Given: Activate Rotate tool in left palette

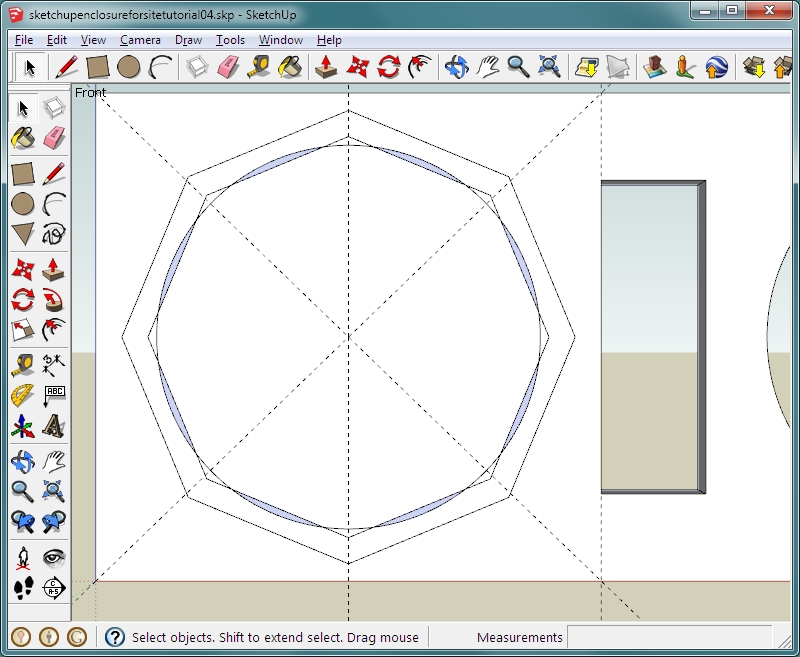Looking at the screenshot, I should click(23, 300).
